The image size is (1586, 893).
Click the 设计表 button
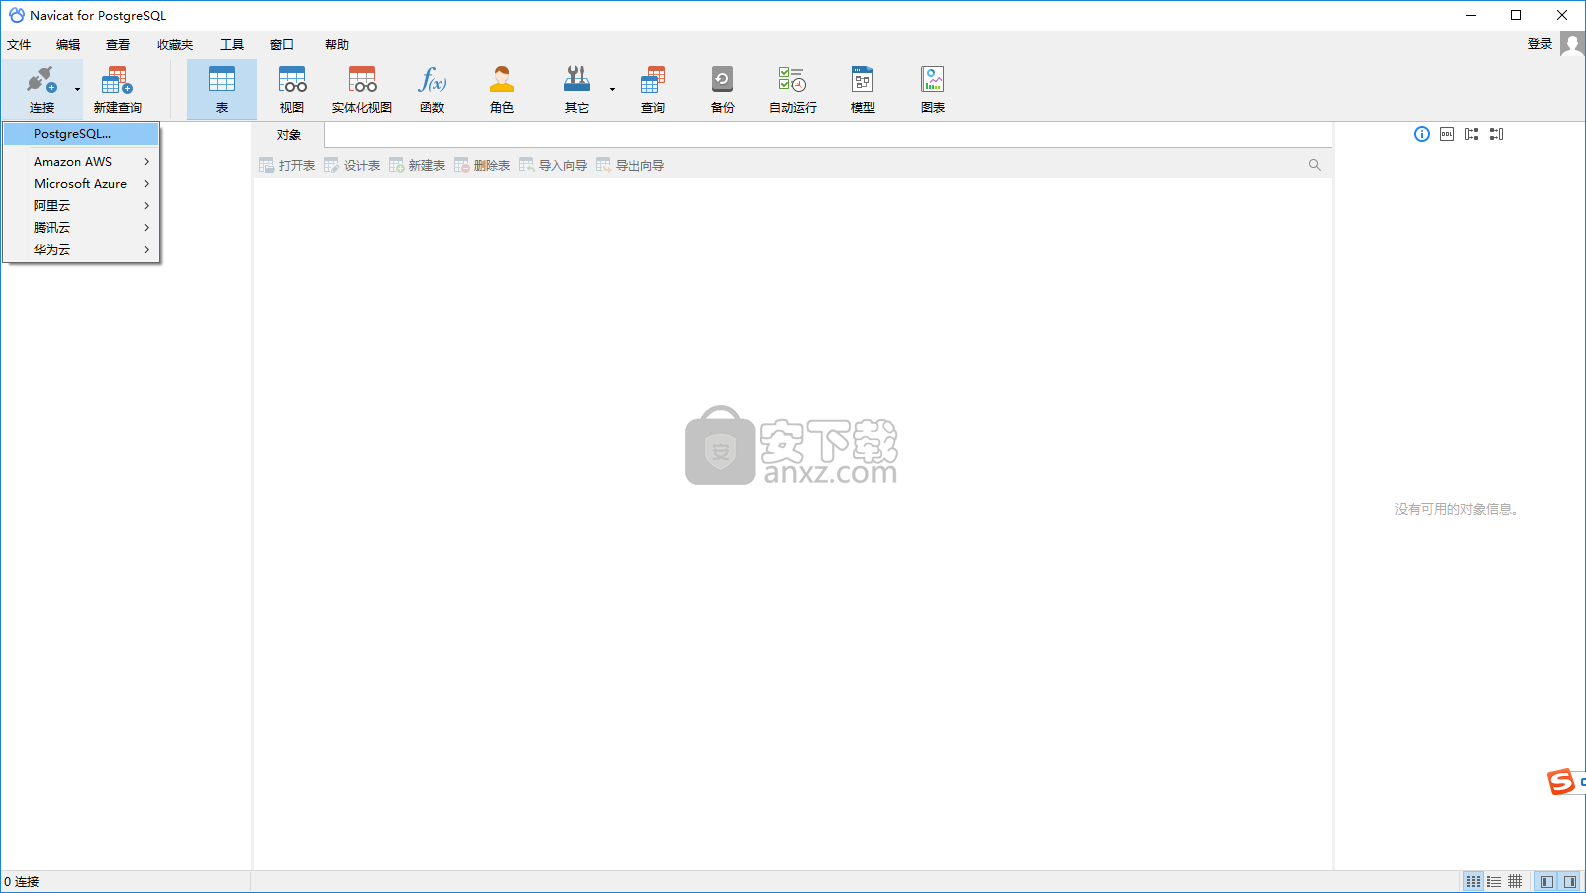[x=352, y=166]
